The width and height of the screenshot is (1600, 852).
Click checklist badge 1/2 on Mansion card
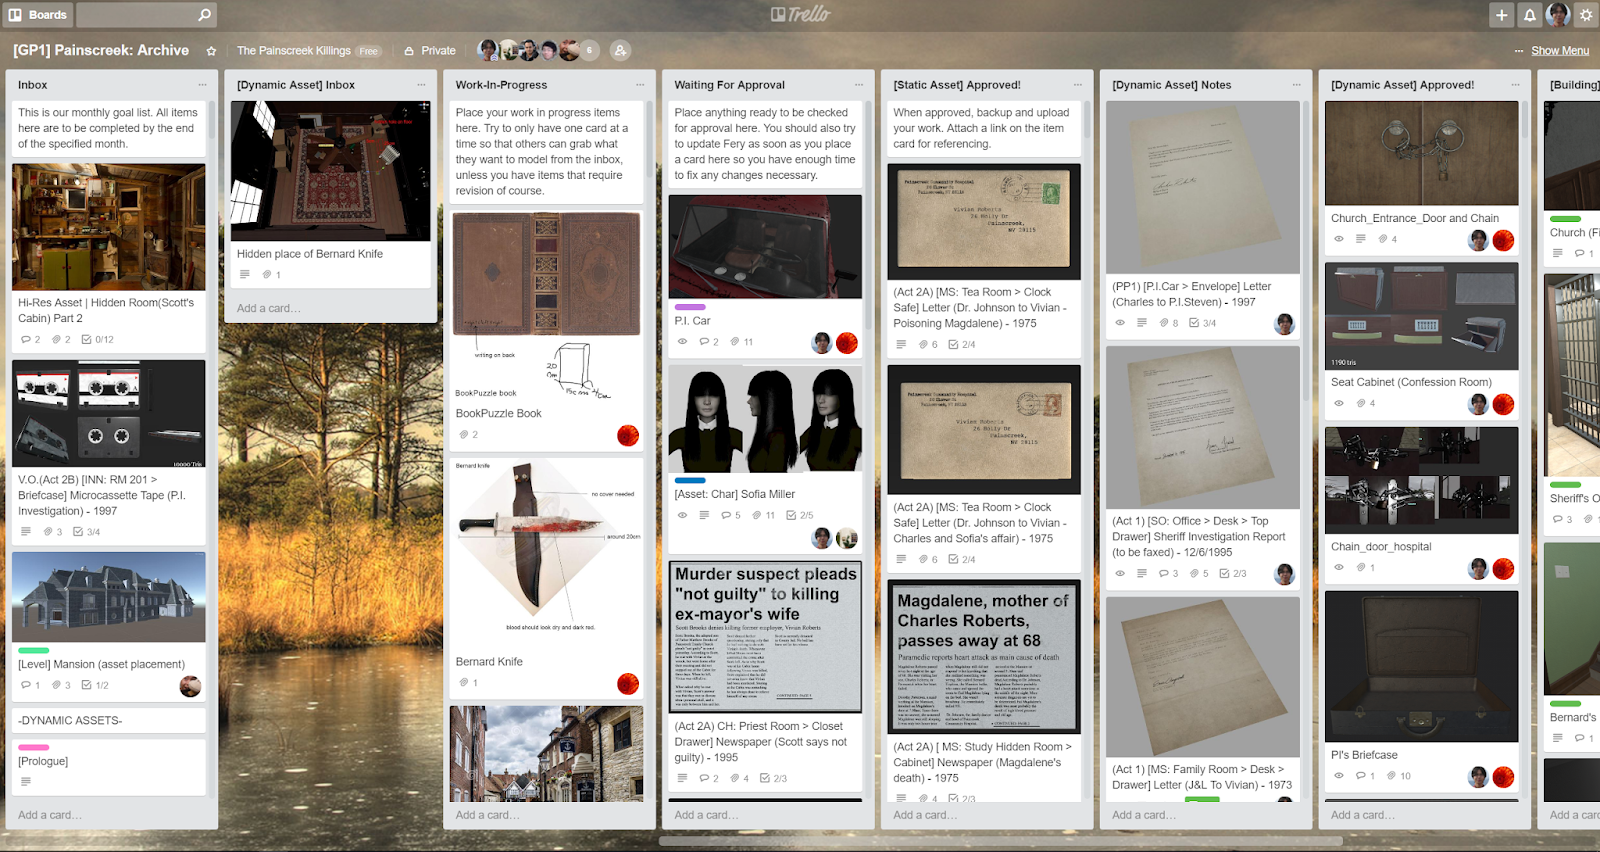95,685
